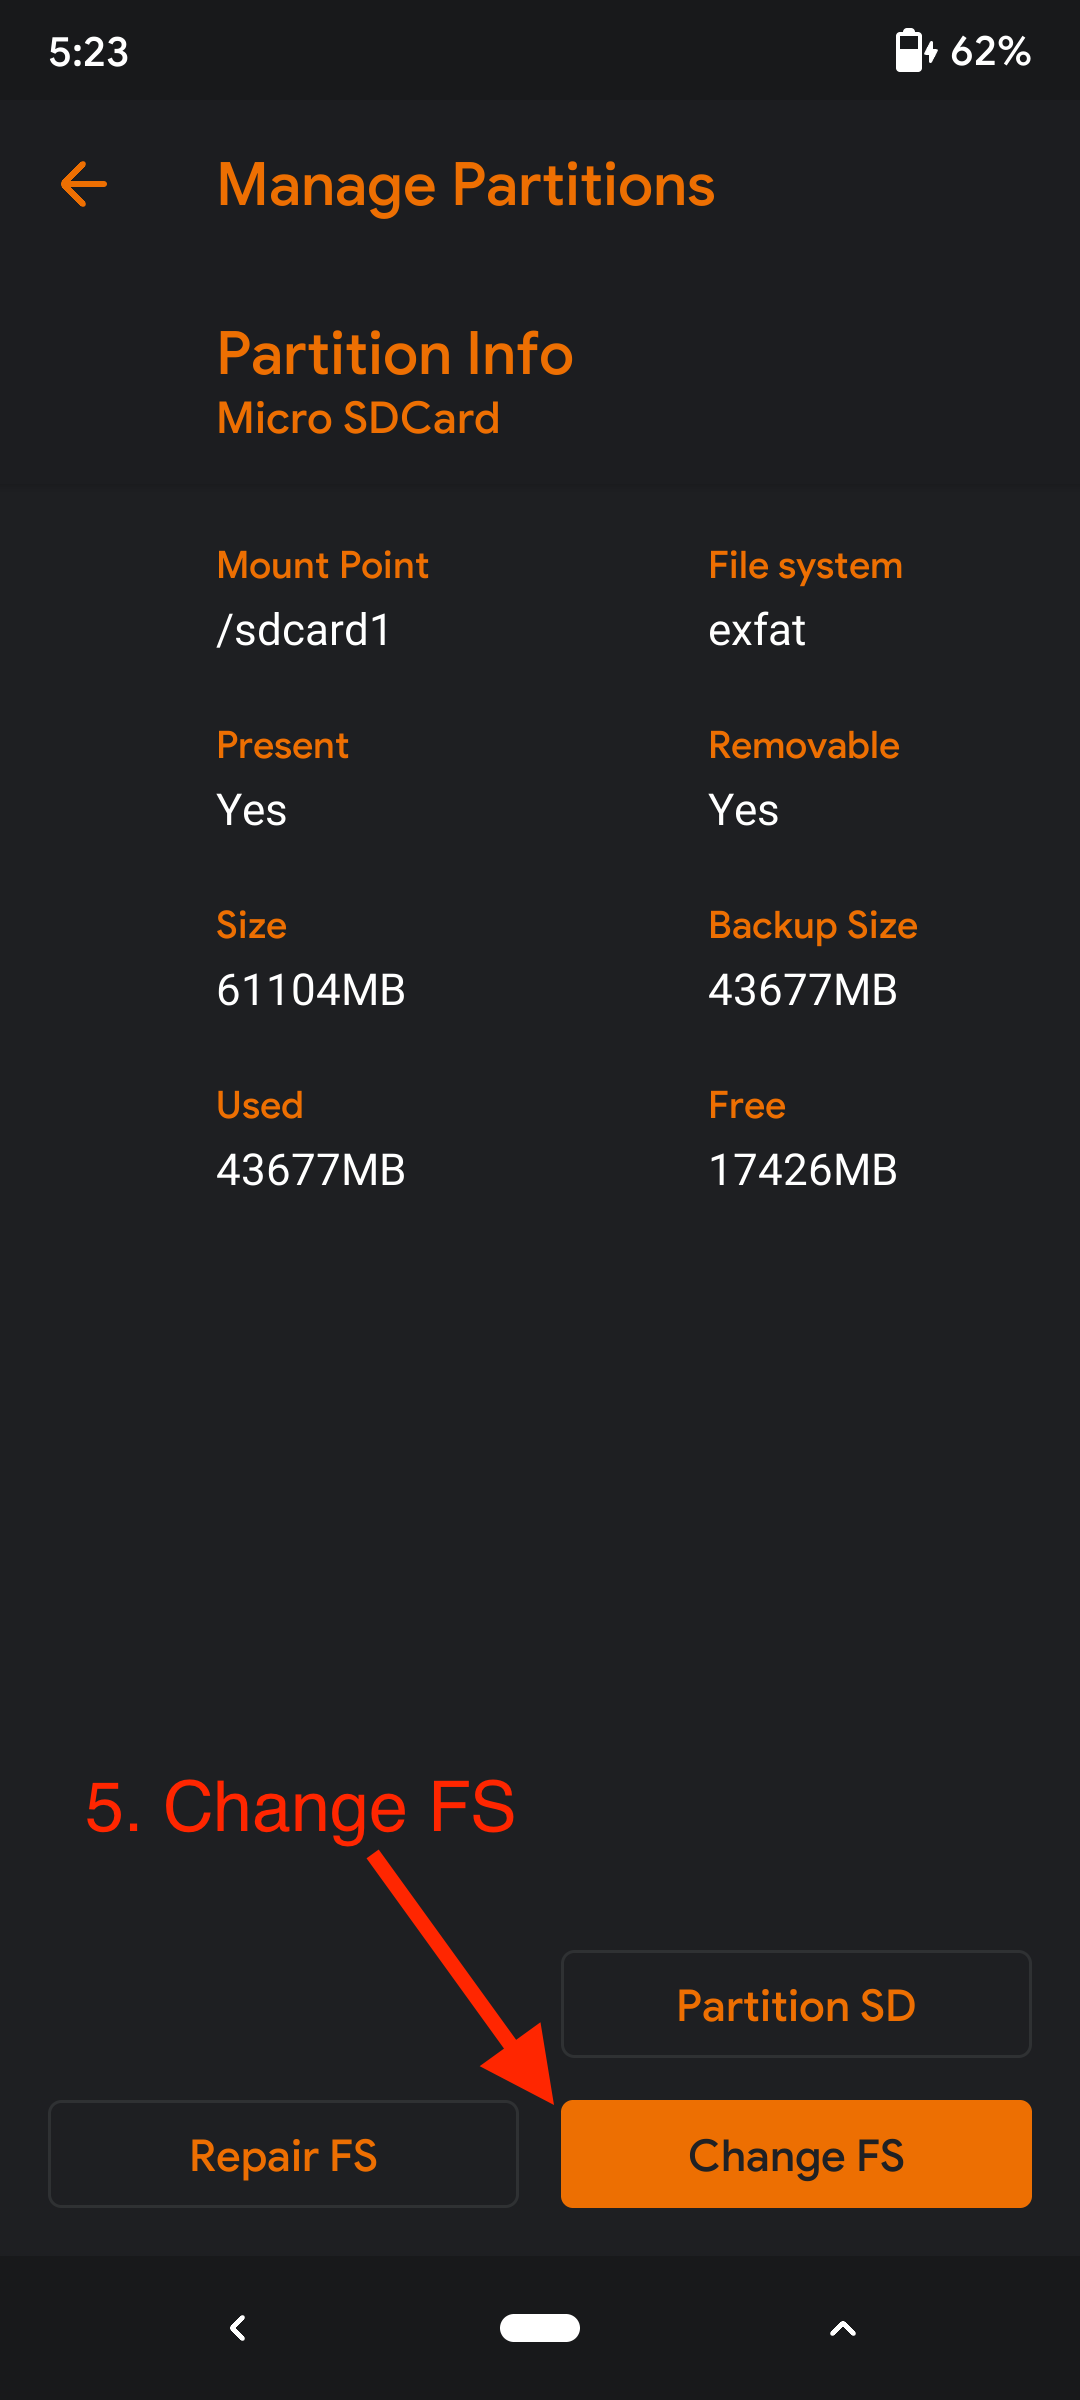1080x2400 pixels.
Task: Tap the 62% battery percentage
Action: 990,51
